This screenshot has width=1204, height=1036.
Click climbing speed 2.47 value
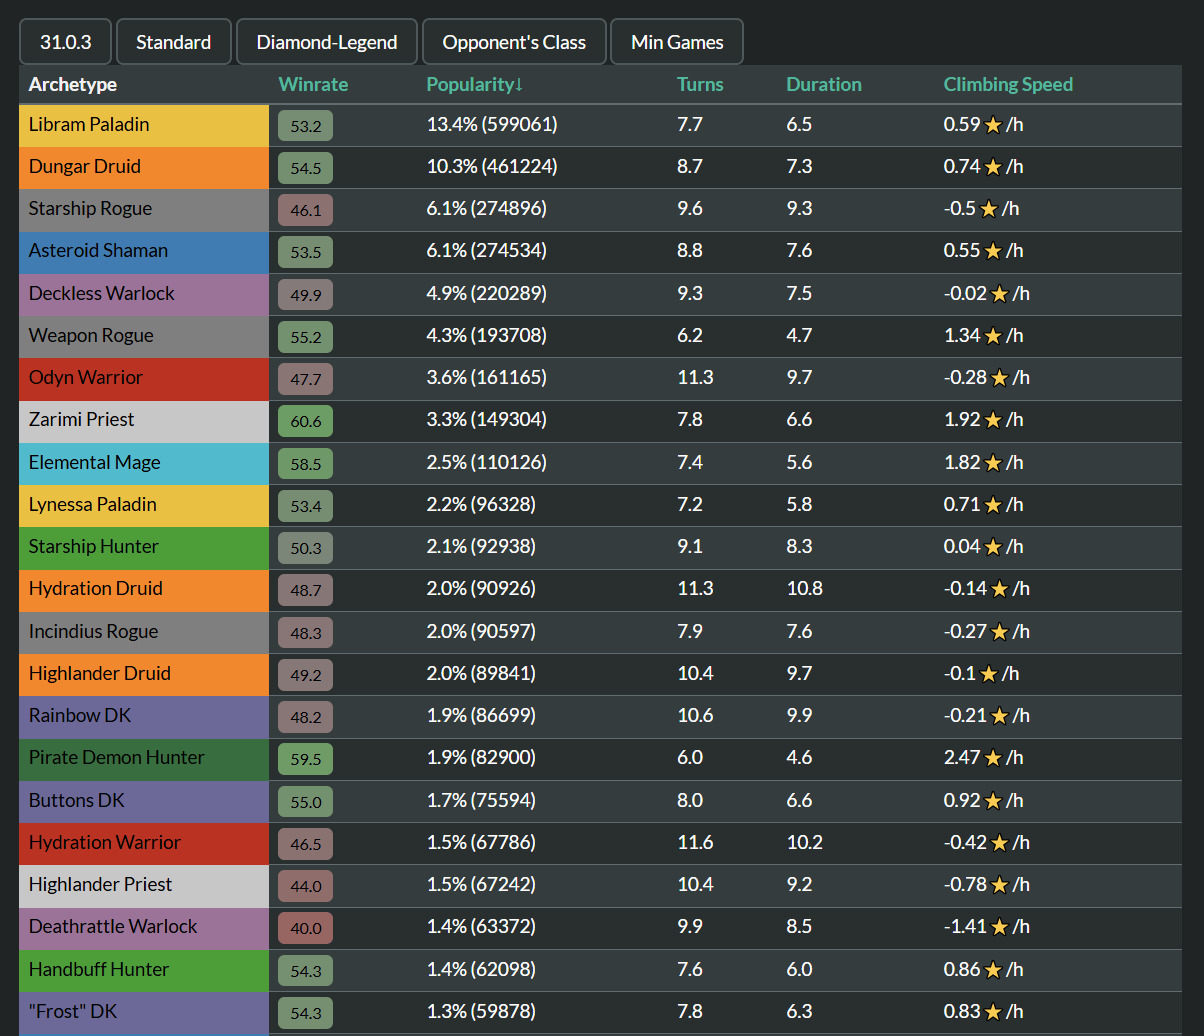coord(962,758)
